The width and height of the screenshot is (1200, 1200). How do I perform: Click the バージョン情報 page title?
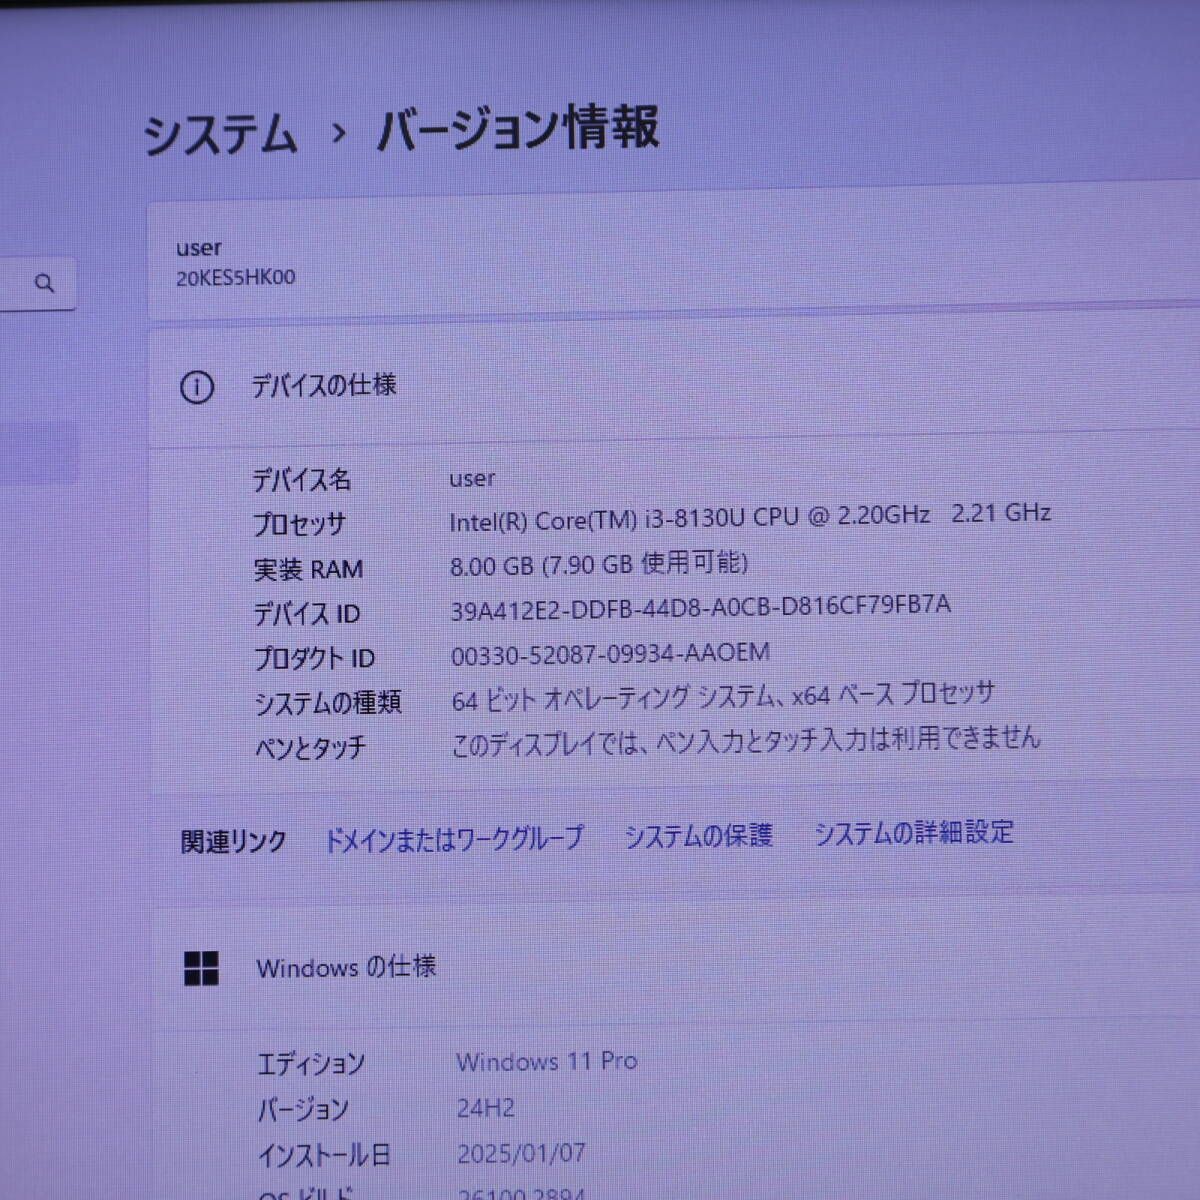coord(518,129)
